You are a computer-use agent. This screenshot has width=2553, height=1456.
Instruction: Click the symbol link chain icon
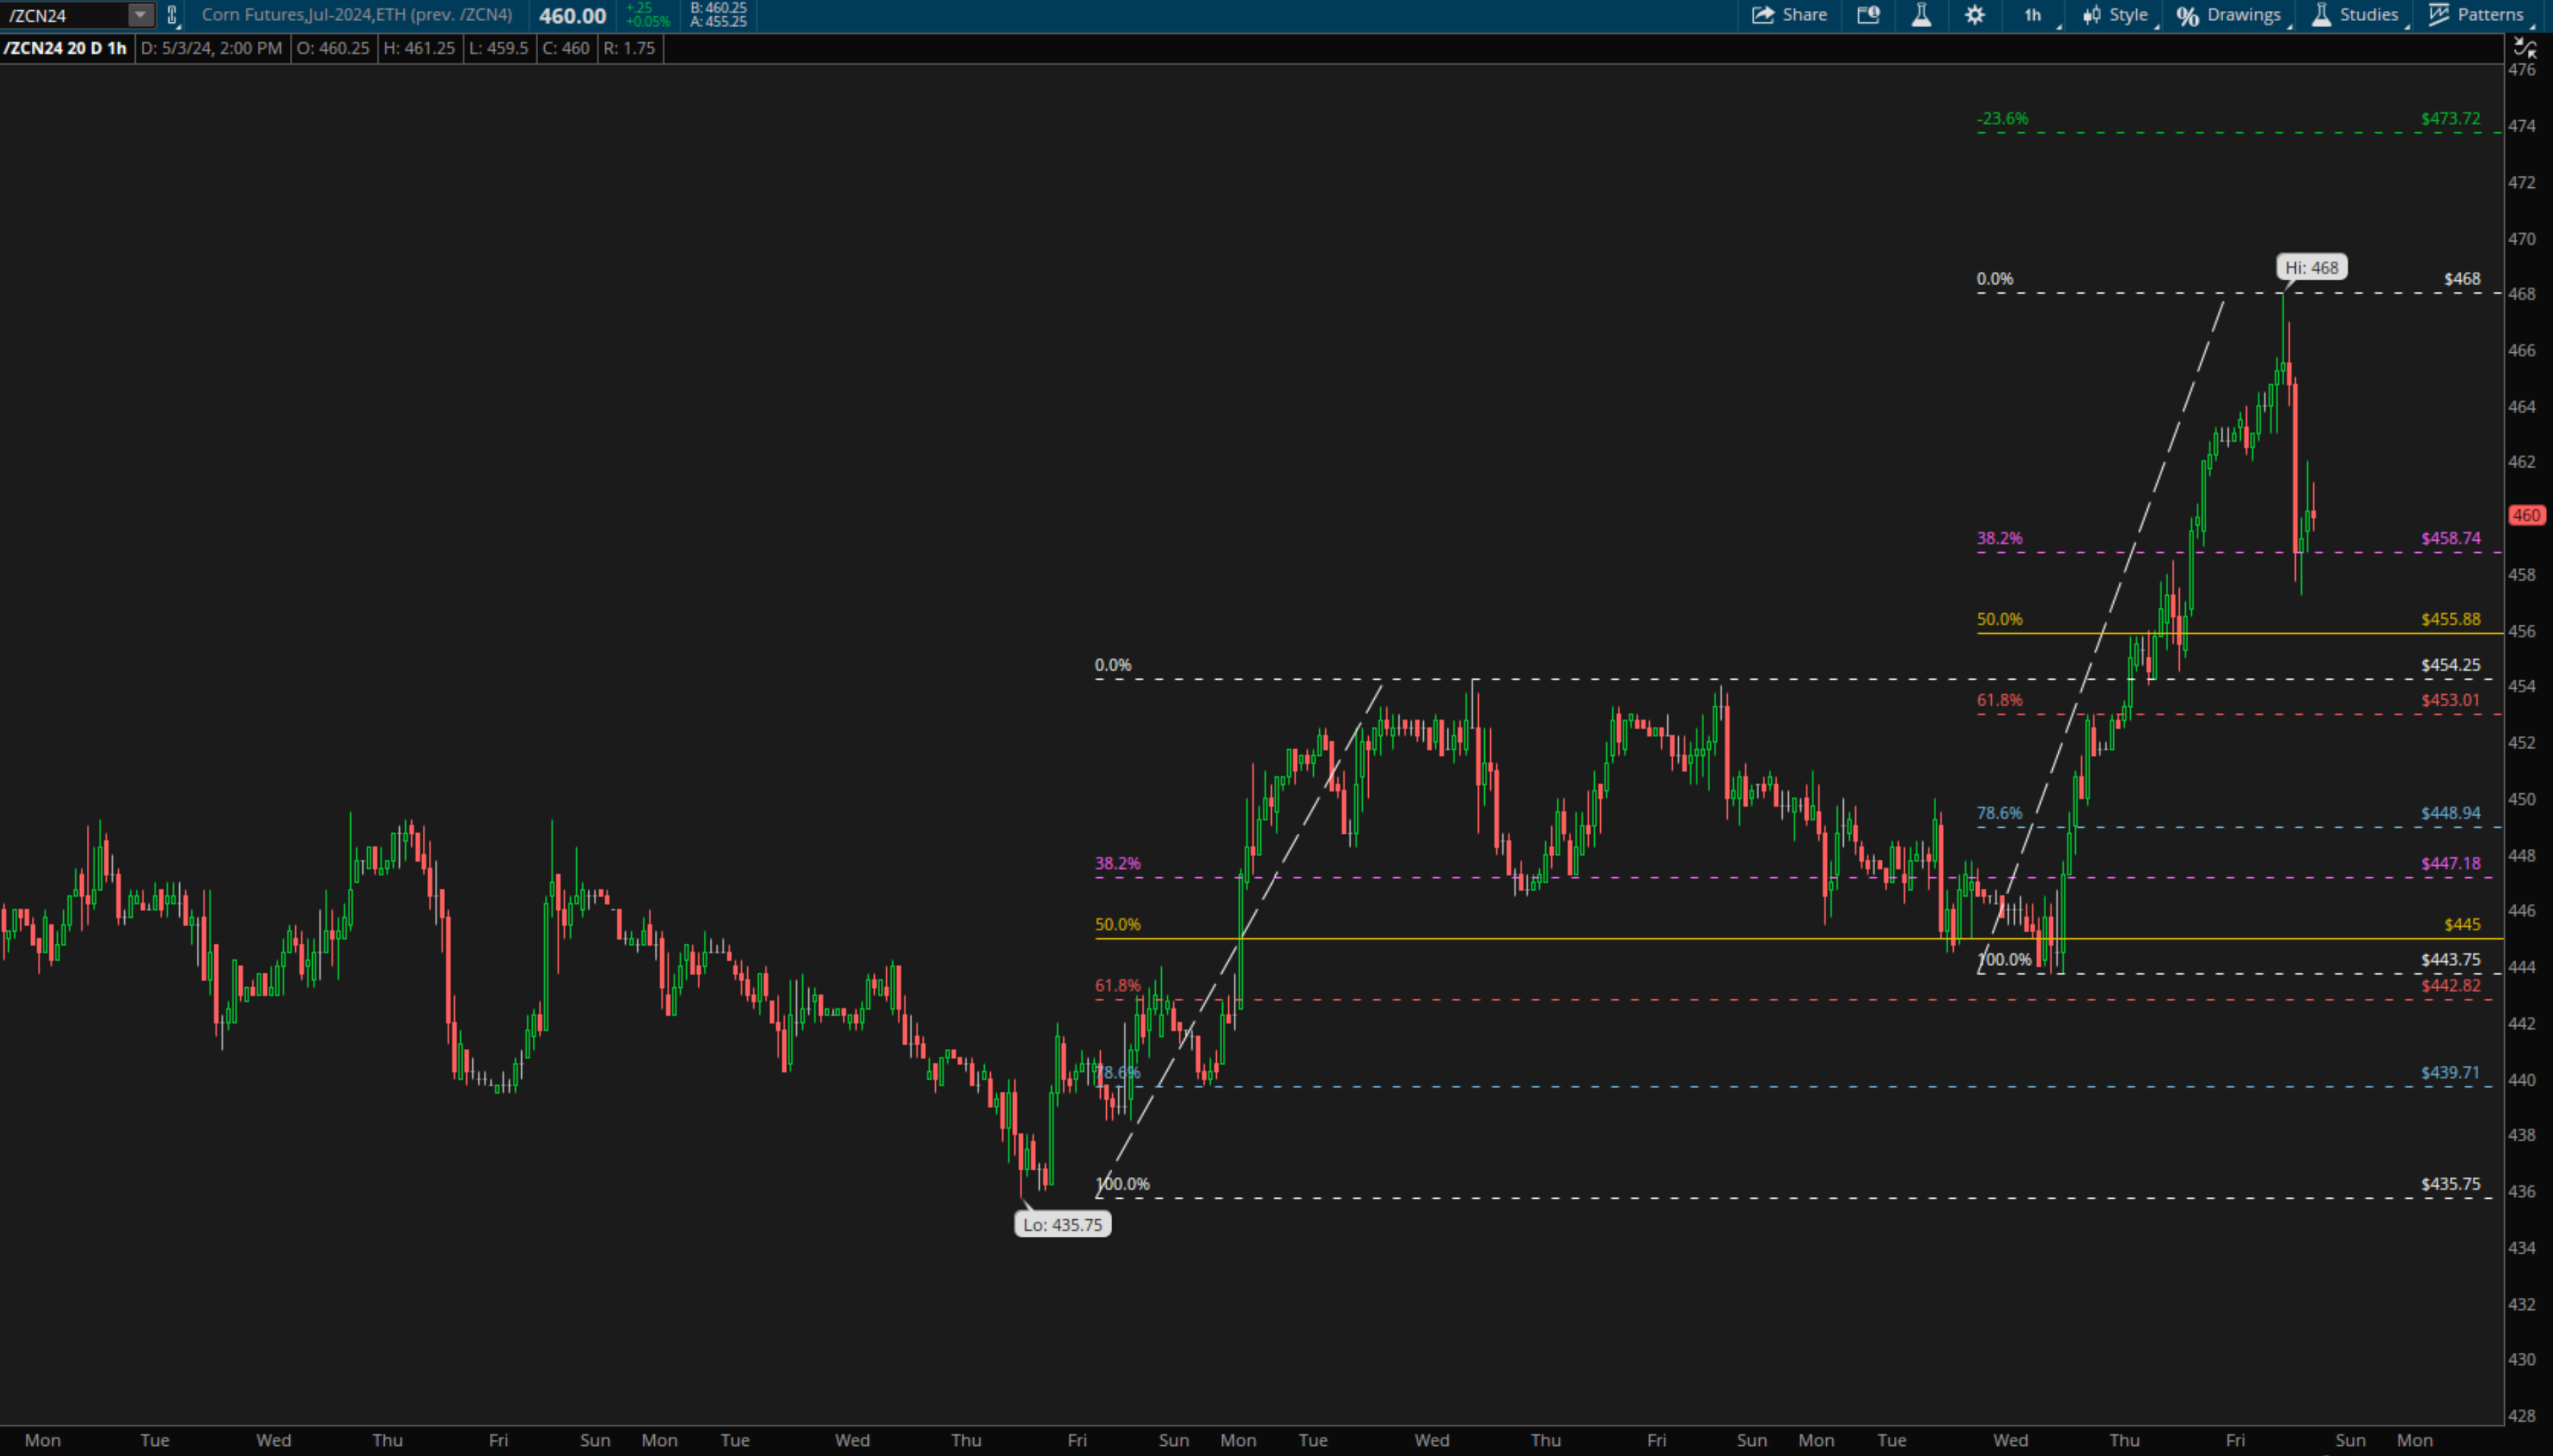pyautogui.click(x=172, y=15)
